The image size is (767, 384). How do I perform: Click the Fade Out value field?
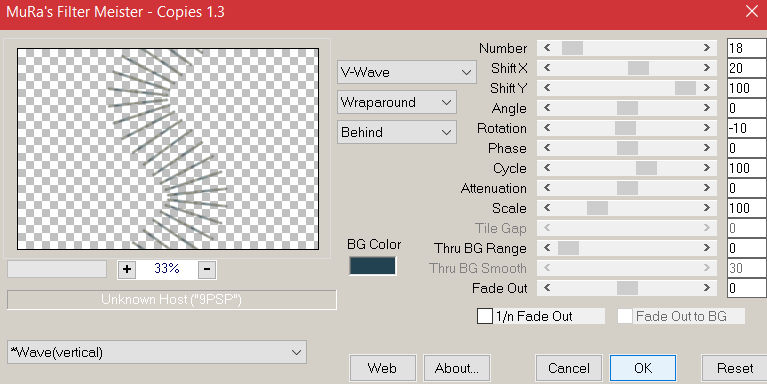point(747,288)
